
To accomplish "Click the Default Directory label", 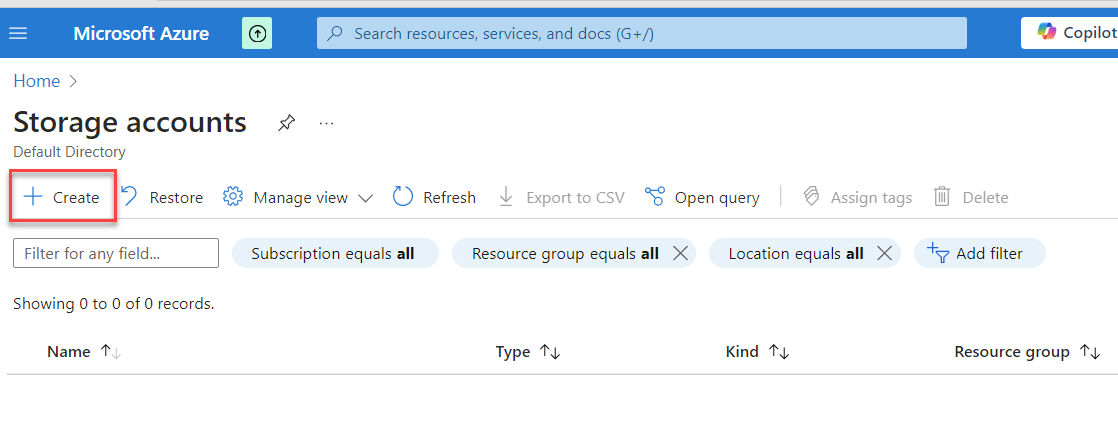I will click(69, 152).
